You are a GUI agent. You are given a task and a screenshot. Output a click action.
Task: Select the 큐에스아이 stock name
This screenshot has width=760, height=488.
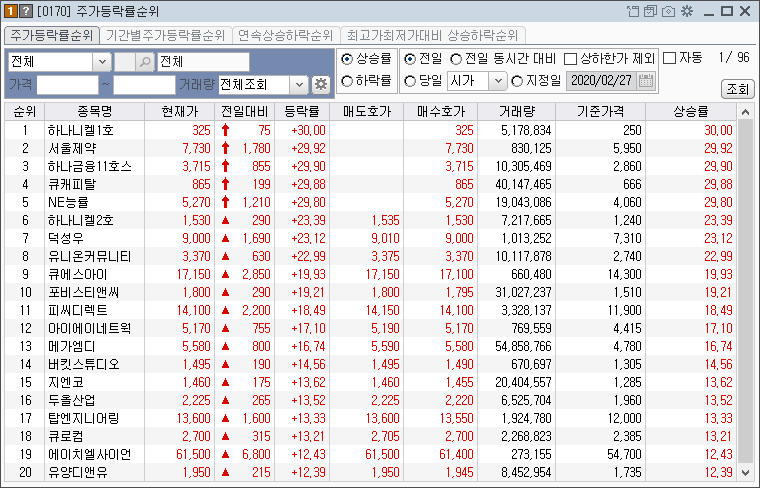[78, 274]
